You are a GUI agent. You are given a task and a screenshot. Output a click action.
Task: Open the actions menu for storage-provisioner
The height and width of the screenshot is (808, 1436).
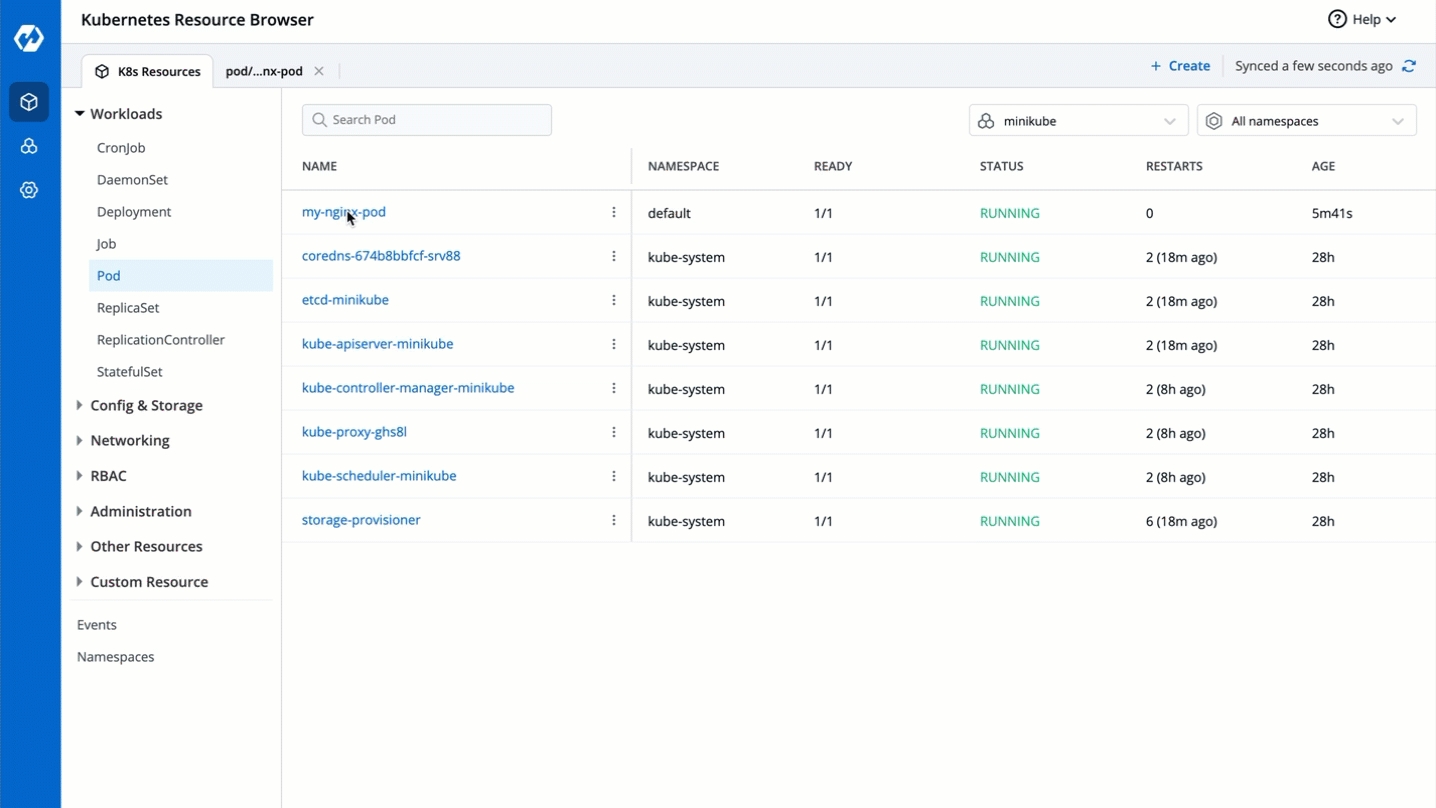point(614,520)
